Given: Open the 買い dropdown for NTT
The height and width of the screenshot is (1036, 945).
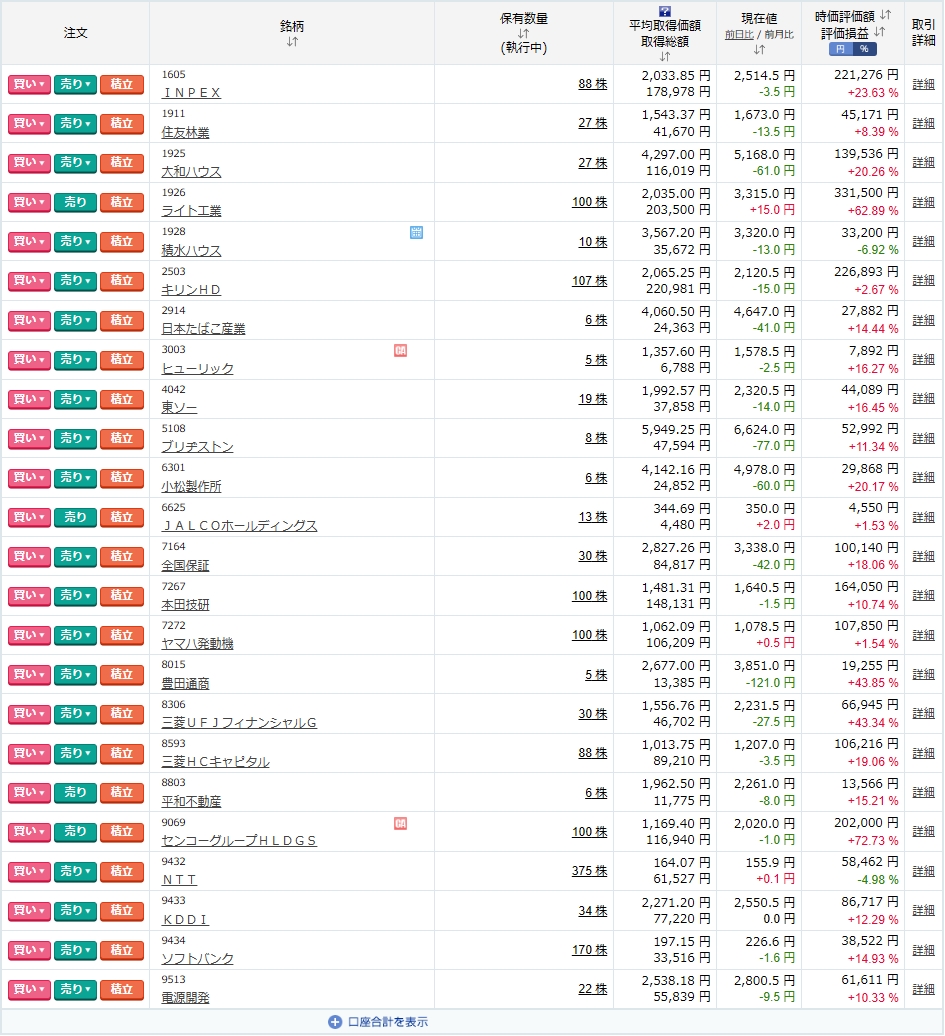Looking at the screenshot, I should (x=29, y=871).
